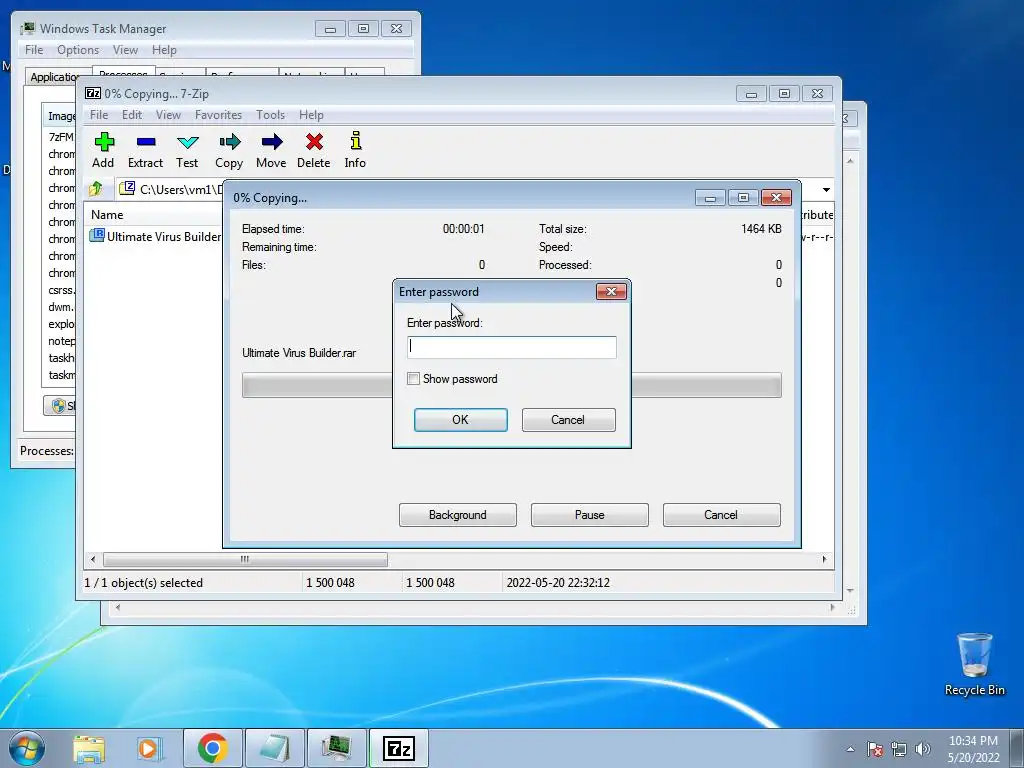Click the Show desktop button
The image size is (1024, 768).
coord(1017,748)
